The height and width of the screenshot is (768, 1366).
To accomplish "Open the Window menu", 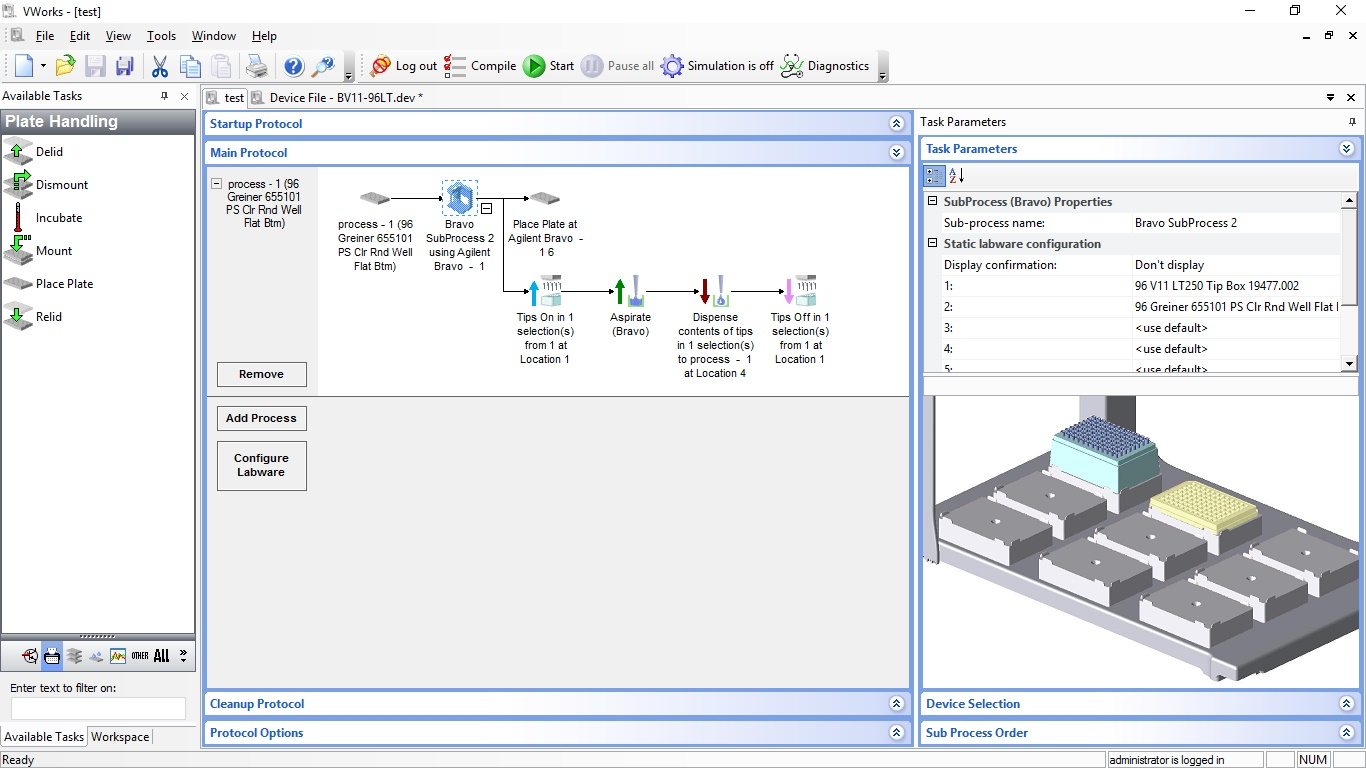I will [214, 36].
